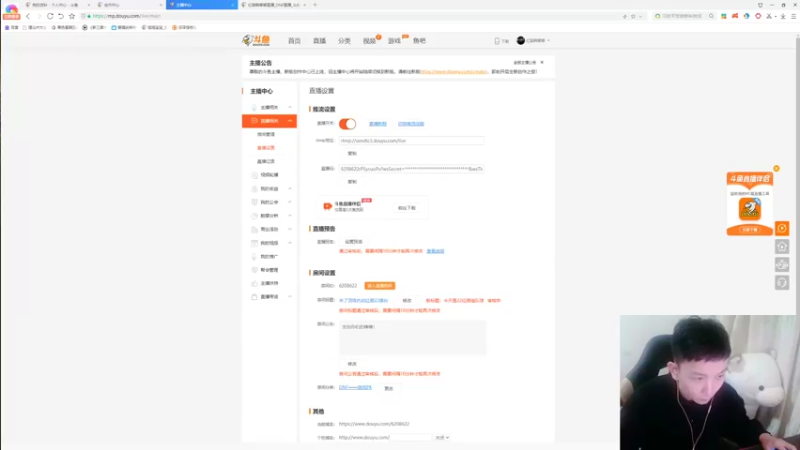Open 鱼吧 in the Douyu navigation

coord(419,41)
